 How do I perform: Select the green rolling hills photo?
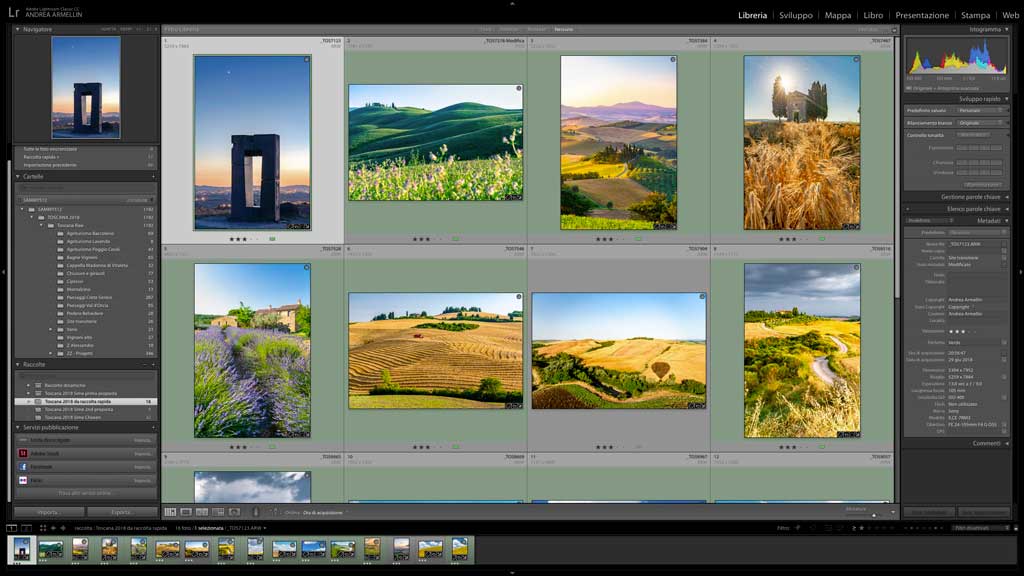pos(436,142)
